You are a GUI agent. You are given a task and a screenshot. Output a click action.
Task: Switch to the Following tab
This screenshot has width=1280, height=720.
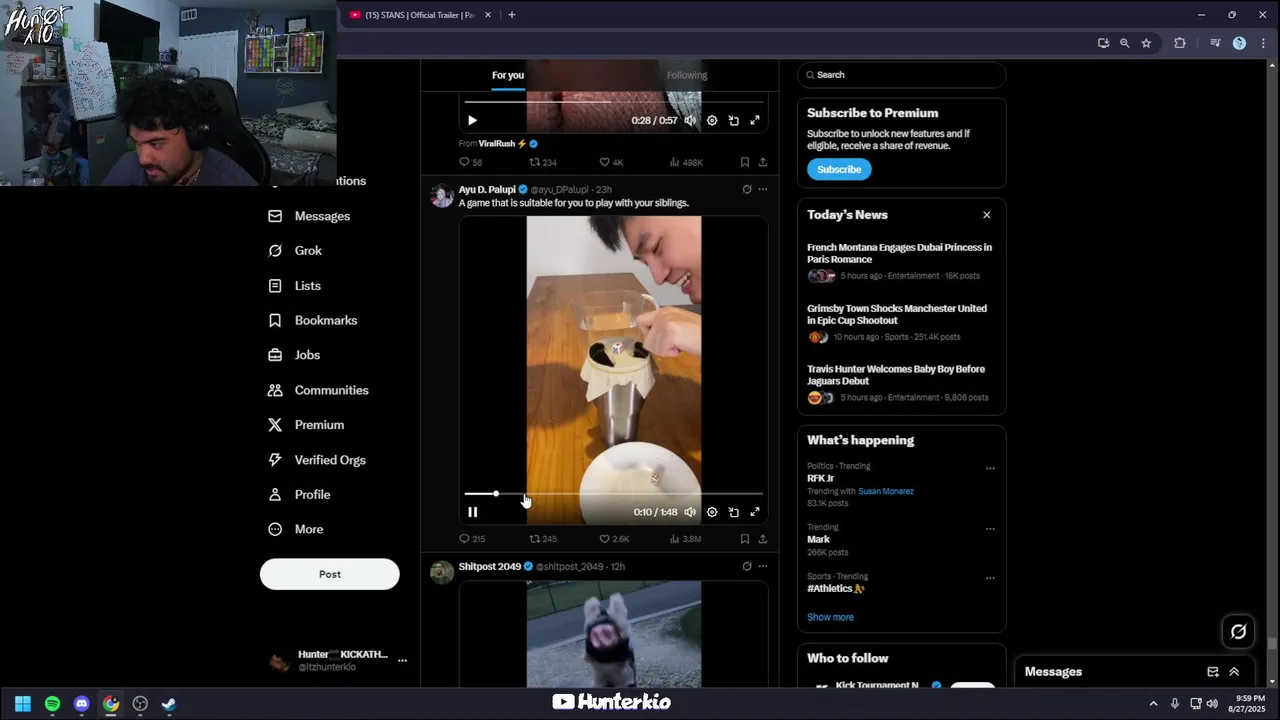click(x=687, y=75)
